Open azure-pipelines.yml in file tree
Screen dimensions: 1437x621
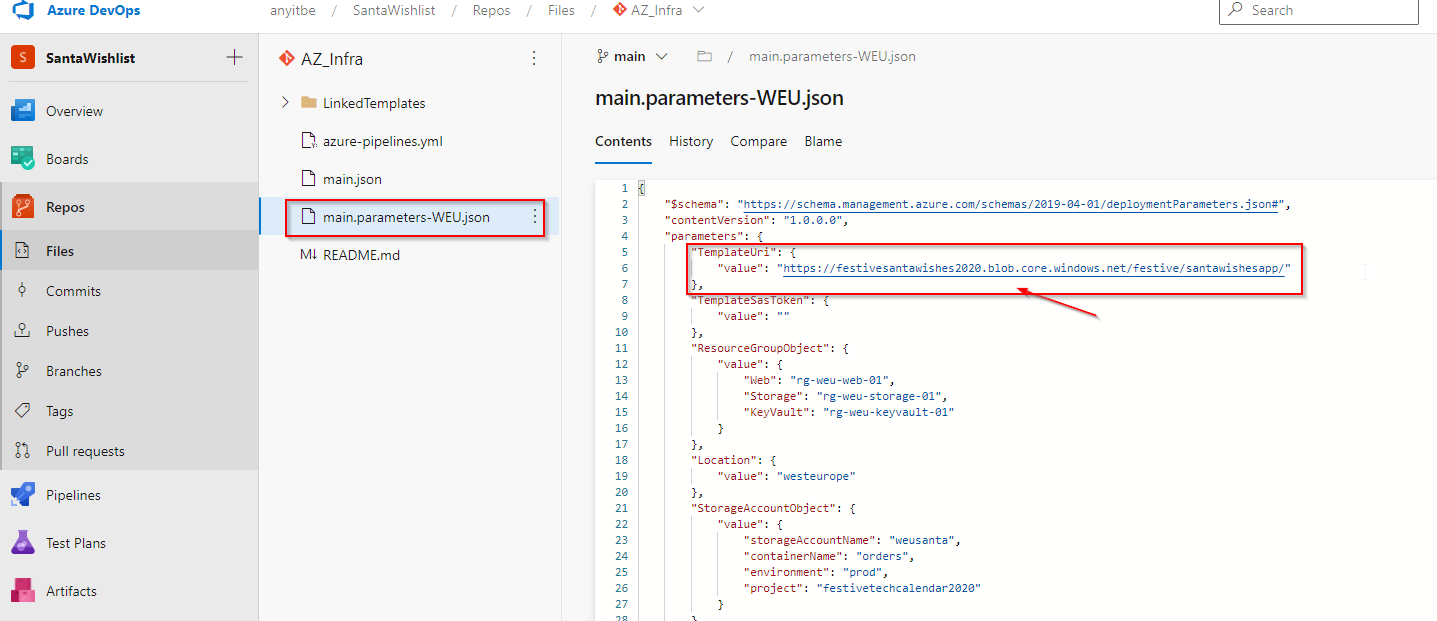(x=382, y=141)
